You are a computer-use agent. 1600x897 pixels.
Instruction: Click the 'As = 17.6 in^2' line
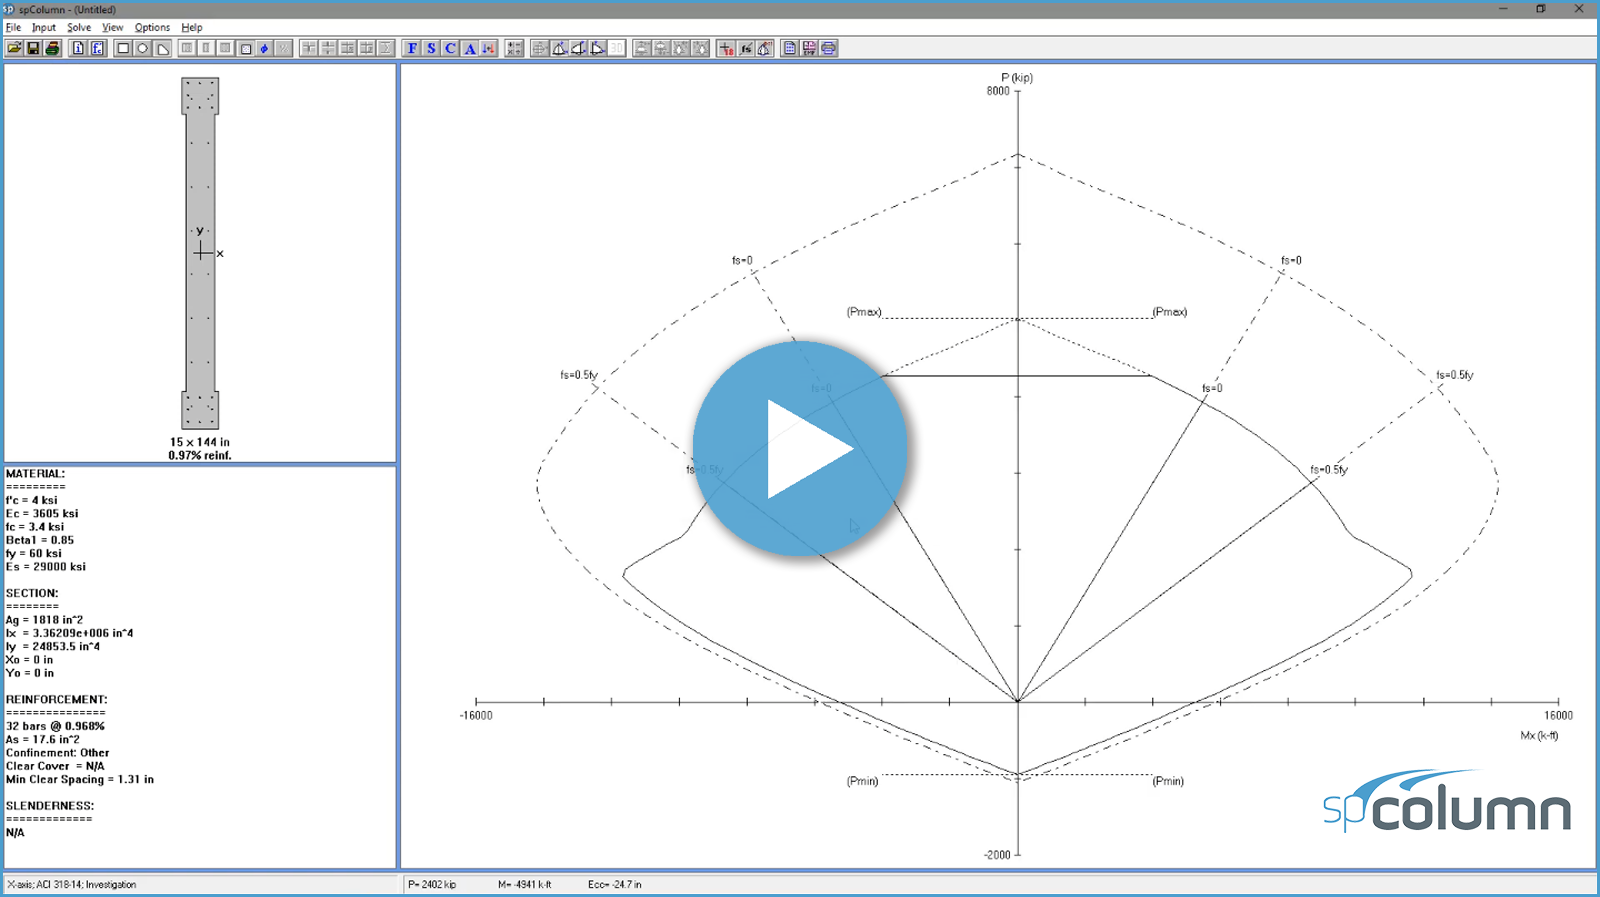click(43, 739)
